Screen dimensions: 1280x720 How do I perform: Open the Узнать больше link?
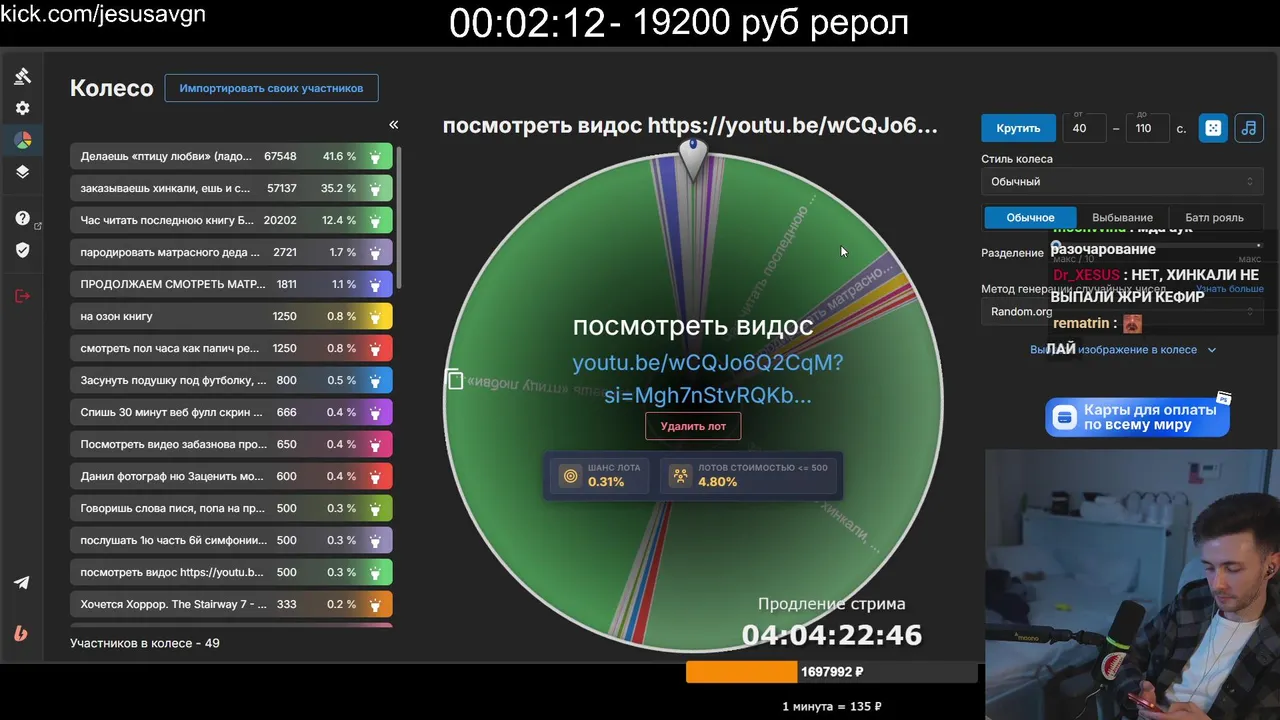(1229, 289)
